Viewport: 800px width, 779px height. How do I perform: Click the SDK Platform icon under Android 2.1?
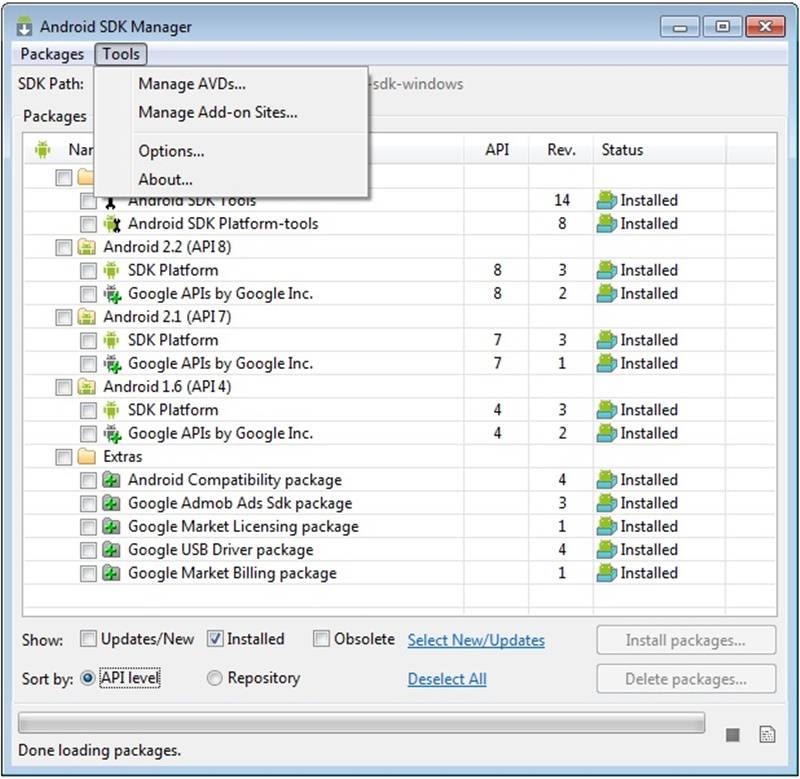111,340
